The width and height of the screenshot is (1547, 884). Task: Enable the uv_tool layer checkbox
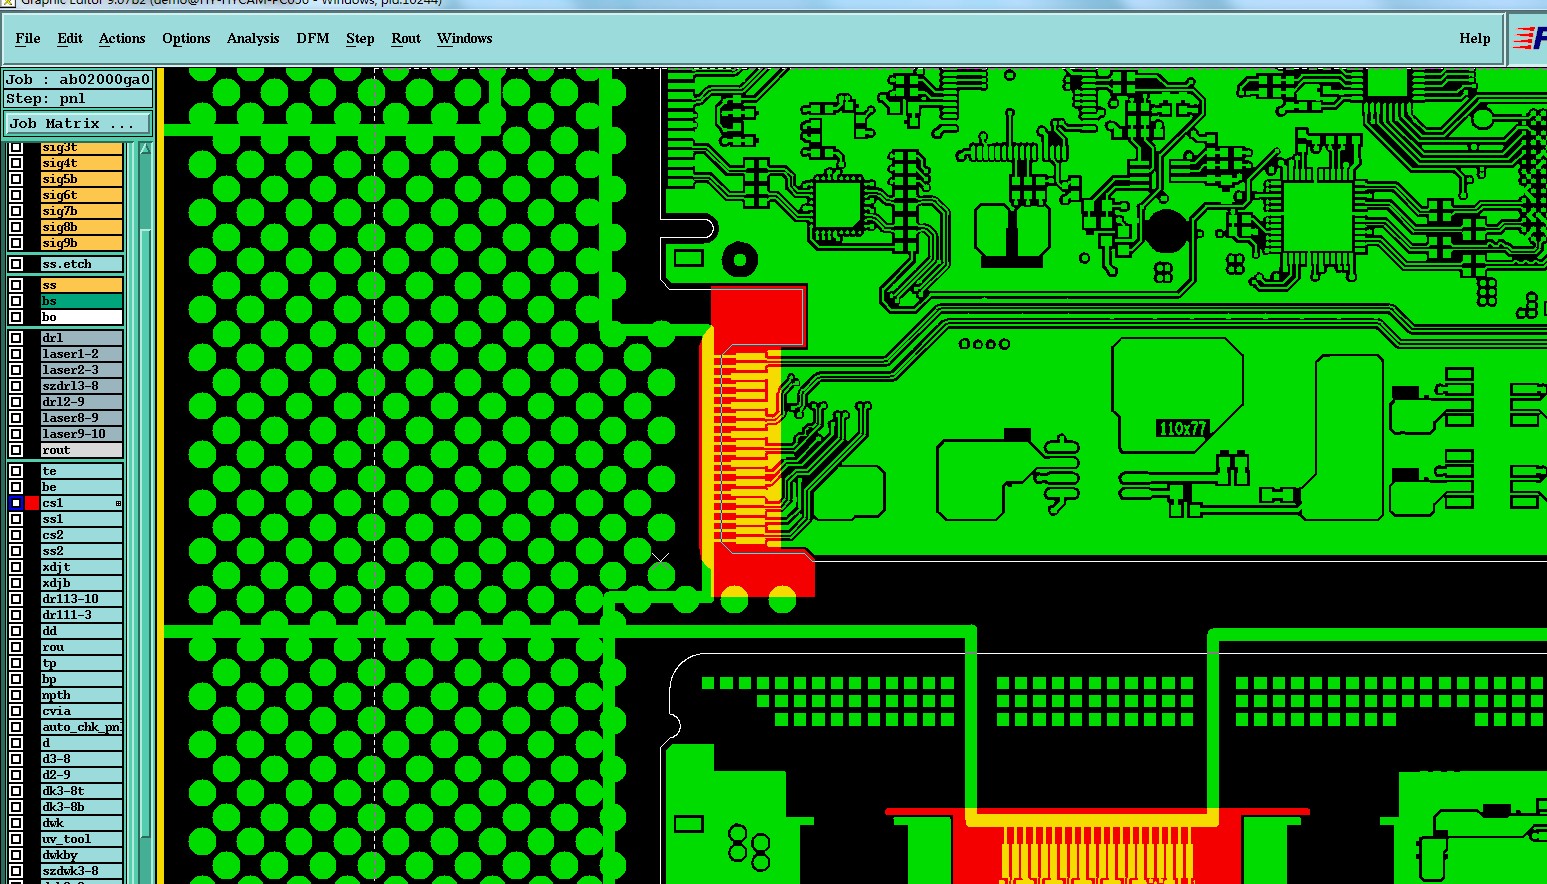pos(16,839)
